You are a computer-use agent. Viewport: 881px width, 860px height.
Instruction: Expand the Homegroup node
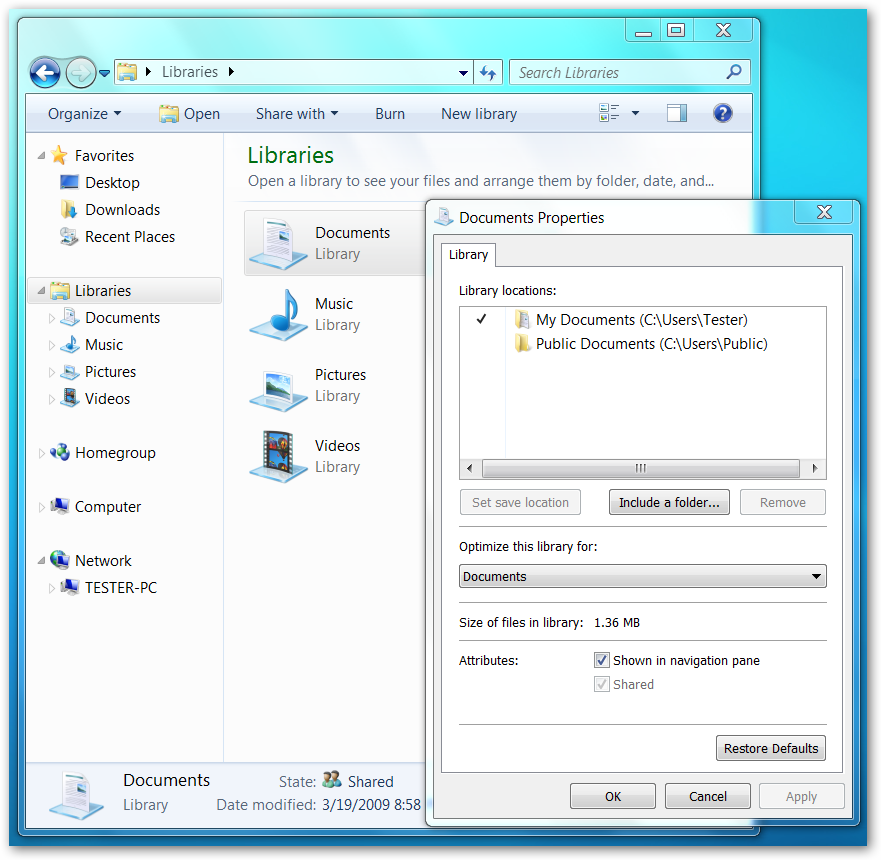pyautogui.click(x=42, y=453)
